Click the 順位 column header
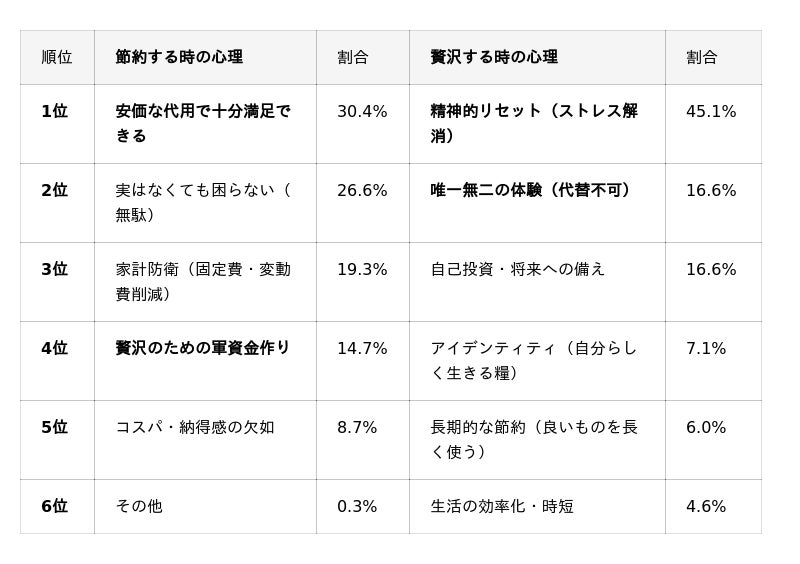Screen dimensions: 800x564 (57, 57)
